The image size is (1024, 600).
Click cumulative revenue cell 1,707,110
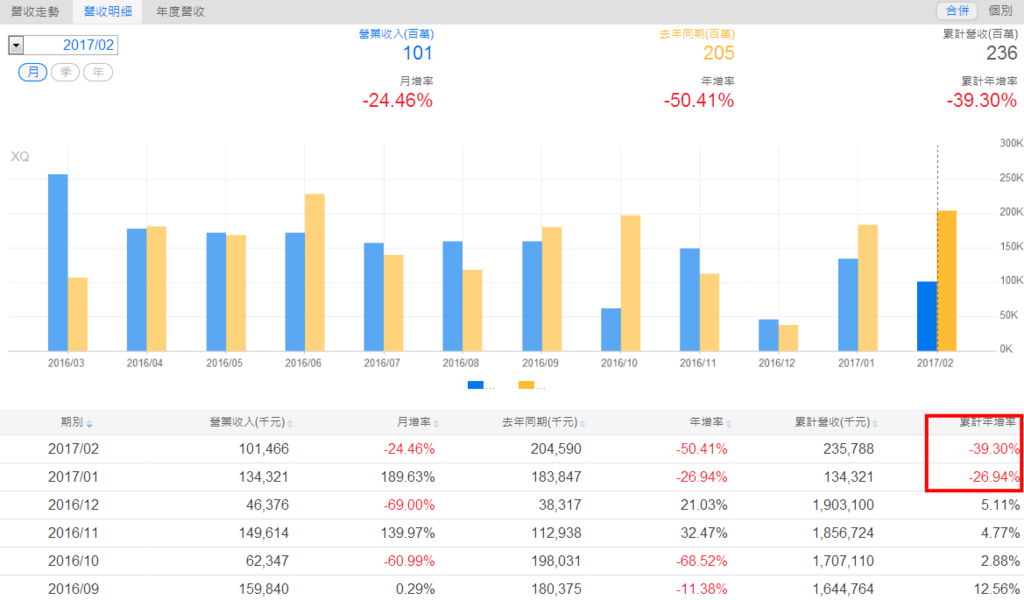click(x=843, y=561)
